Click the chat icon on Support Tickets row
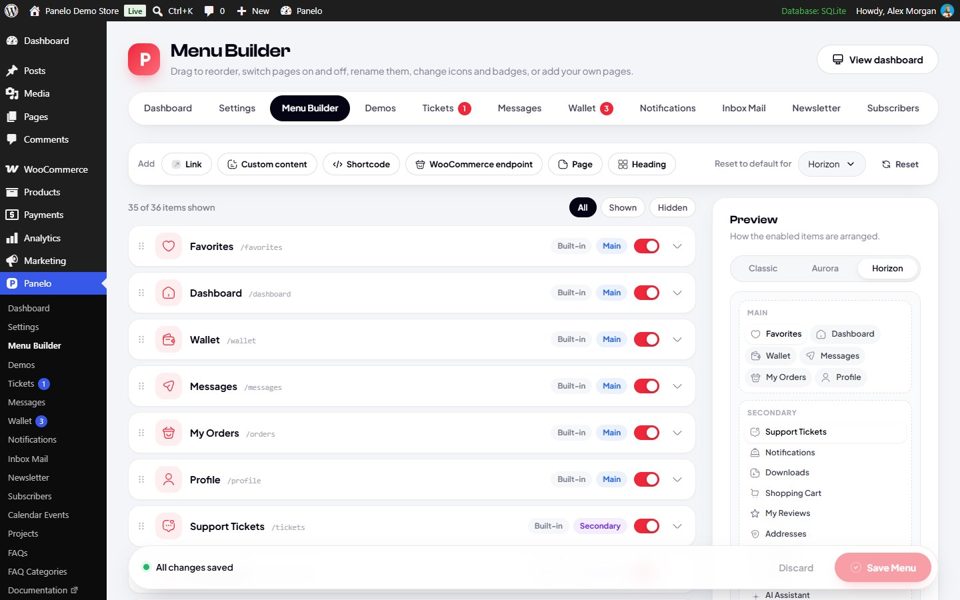Image resolution: width=960 pixels, height=600 pixels. [168, 526]
